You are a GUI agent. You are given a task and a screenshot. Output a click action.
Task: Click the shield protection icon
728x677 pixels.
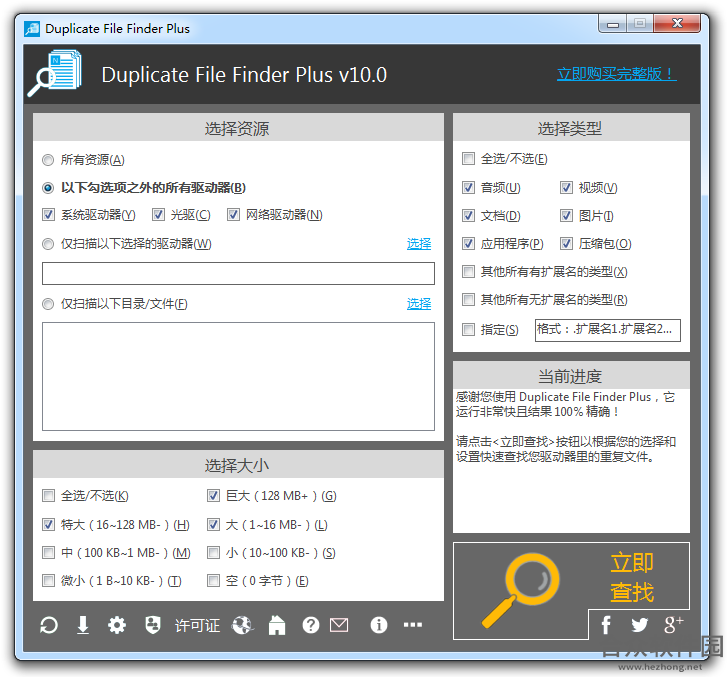click(153, 625)
